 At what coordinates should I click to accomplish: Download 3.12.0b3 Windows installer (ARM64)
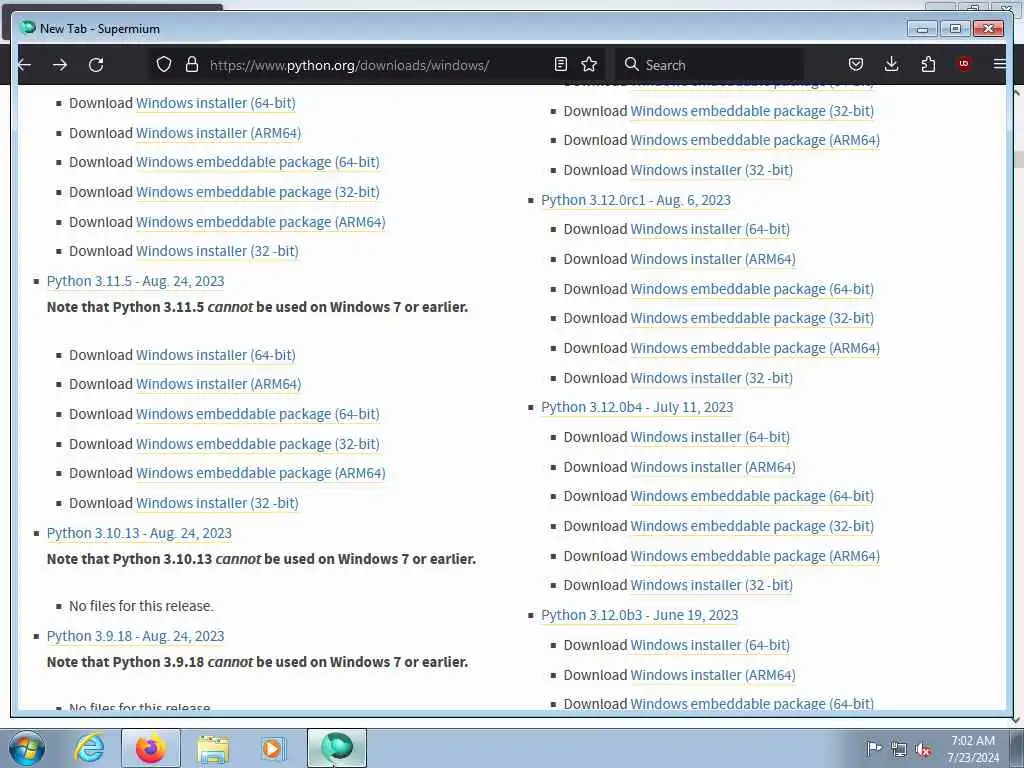tap(712, 676)
